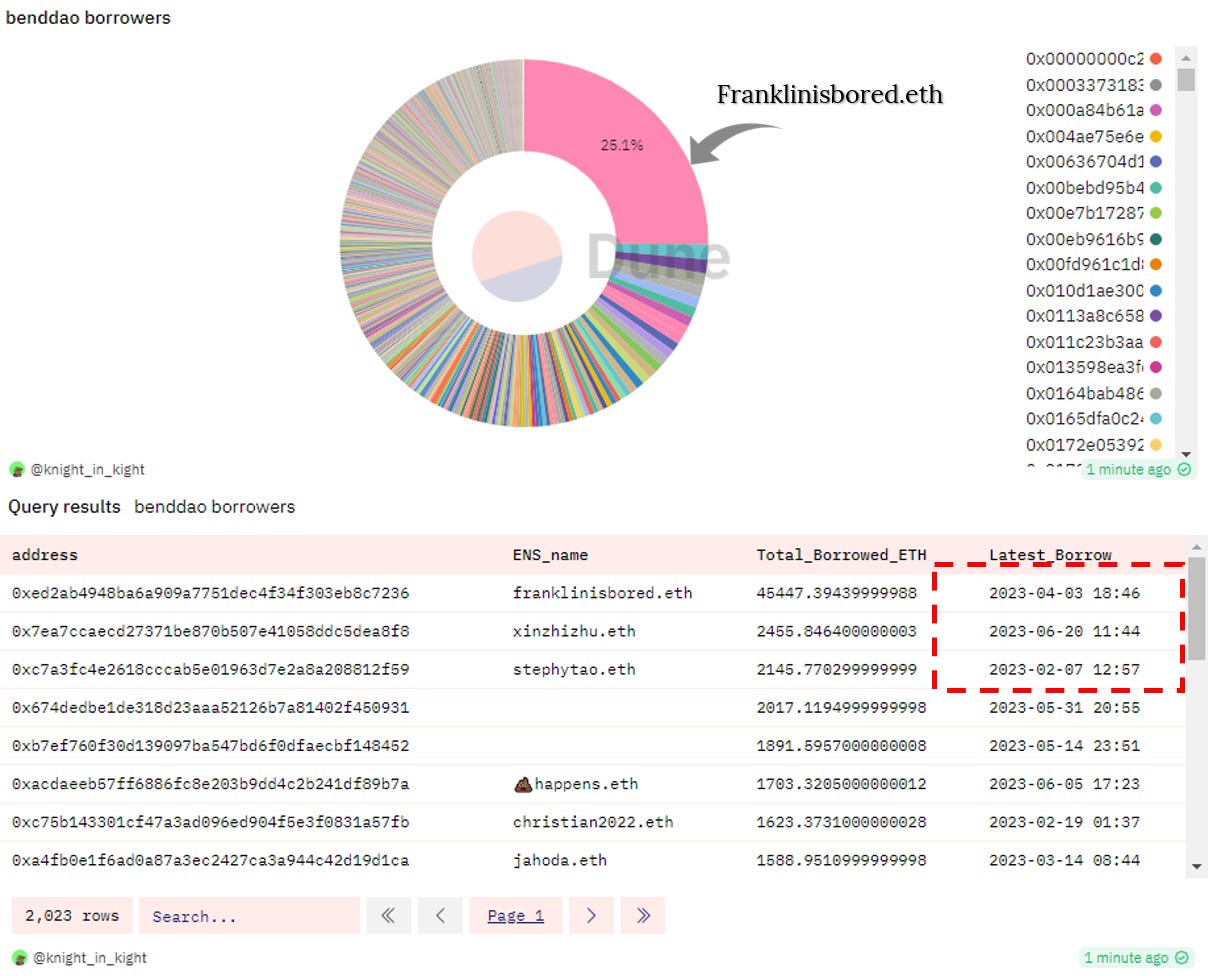Image resolution: width=1208 pixels, height=976 pixels.
Task: Click the table scrollbar down arrow
Action: (1197, 866)
